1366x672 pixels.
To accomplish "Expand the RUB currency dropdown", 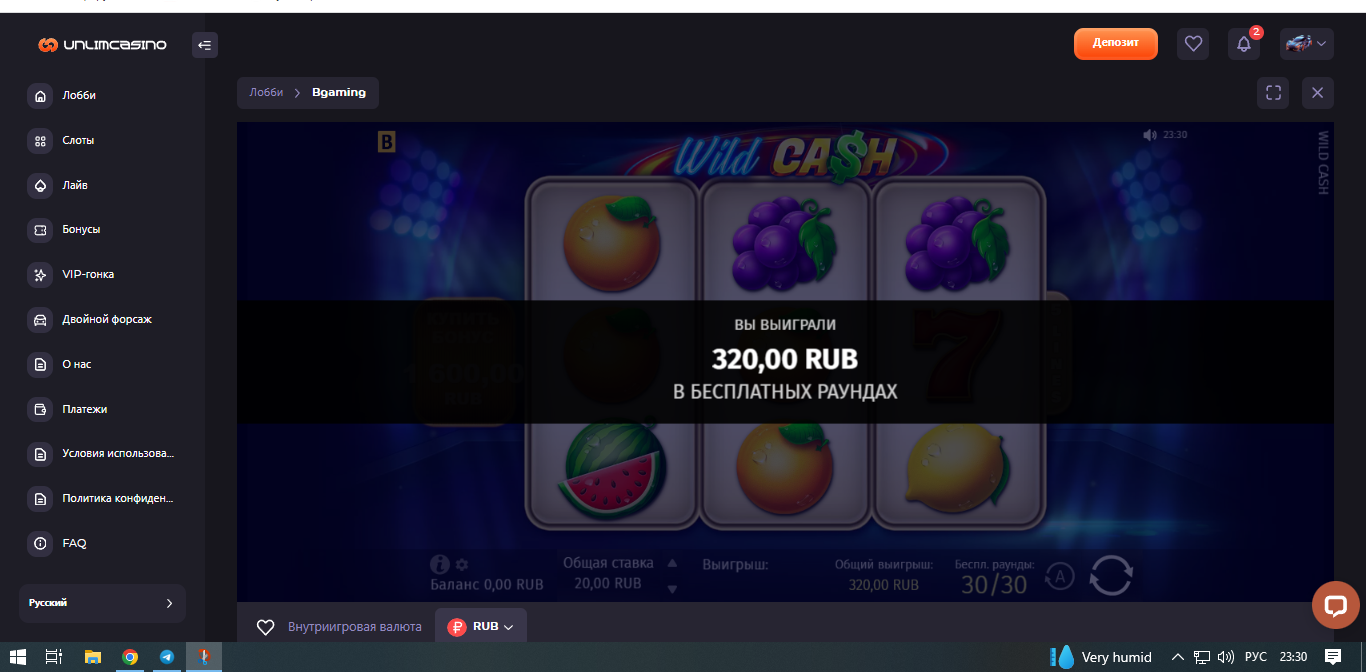I will pos(481,627).
